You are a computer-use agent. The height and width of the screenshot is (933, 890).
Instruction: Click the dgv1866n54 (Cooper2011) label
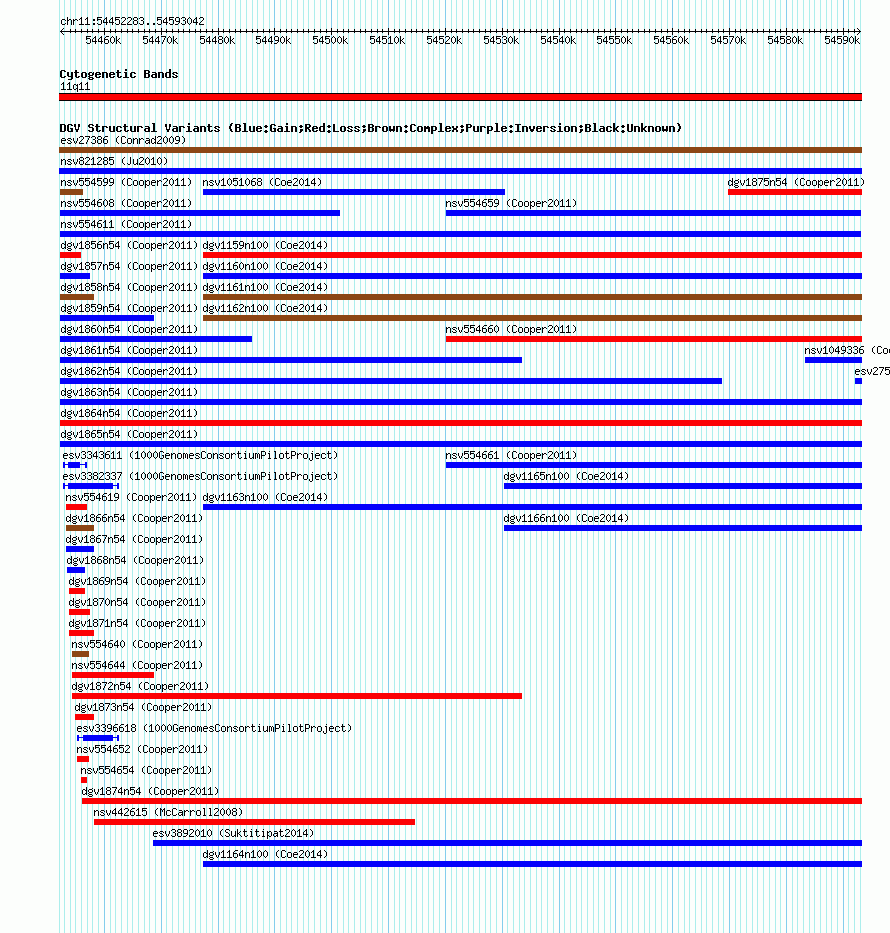click(x=134, y=518)
